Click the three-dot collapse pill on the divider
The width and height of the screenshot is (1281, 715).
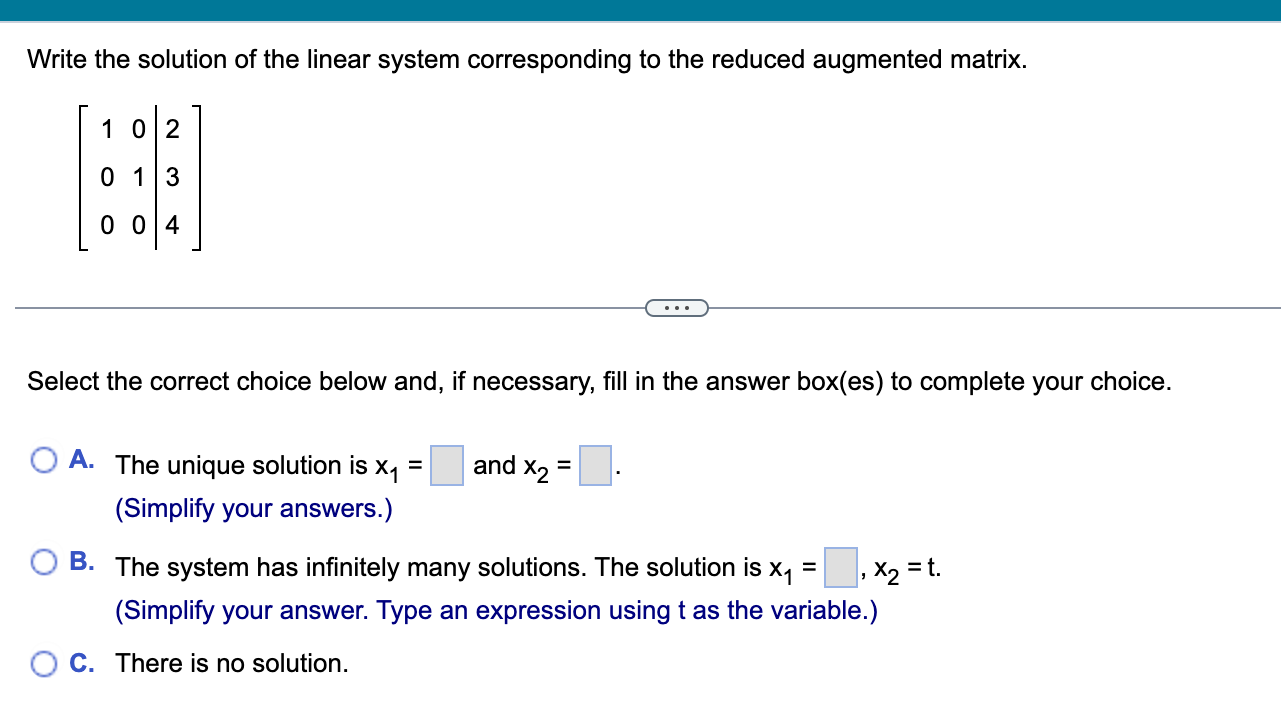click(x=677, y=307)
